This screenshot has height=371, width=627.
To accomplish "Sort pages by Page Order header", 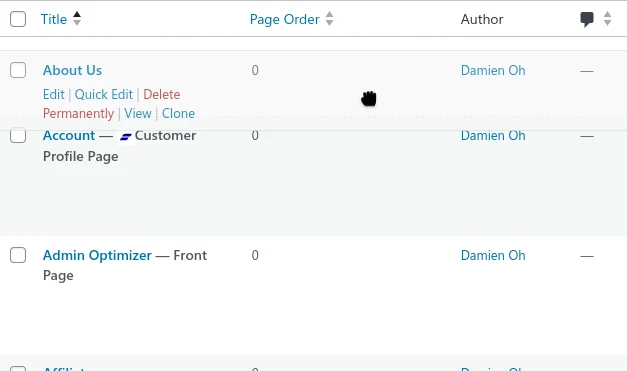I will pos(284,19).
